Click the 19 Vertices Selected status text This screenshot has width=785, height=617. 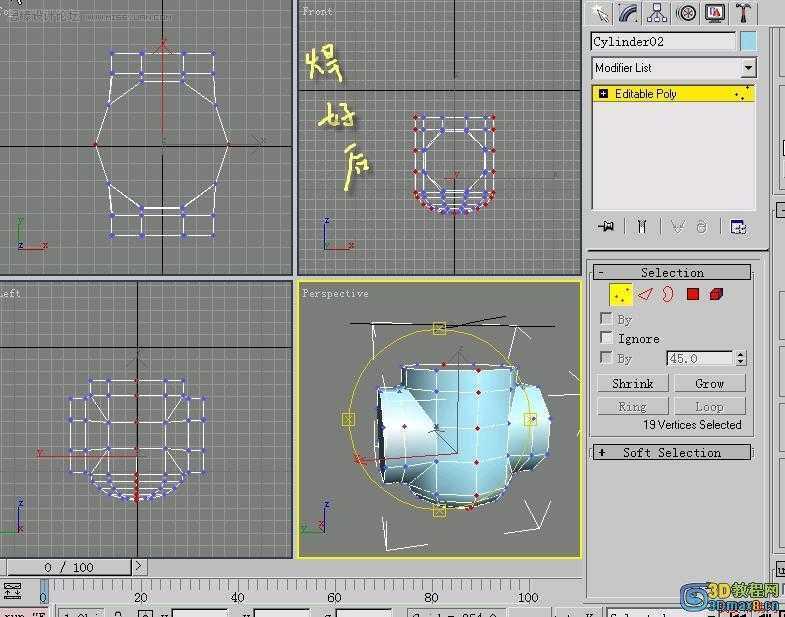(692, 425)
